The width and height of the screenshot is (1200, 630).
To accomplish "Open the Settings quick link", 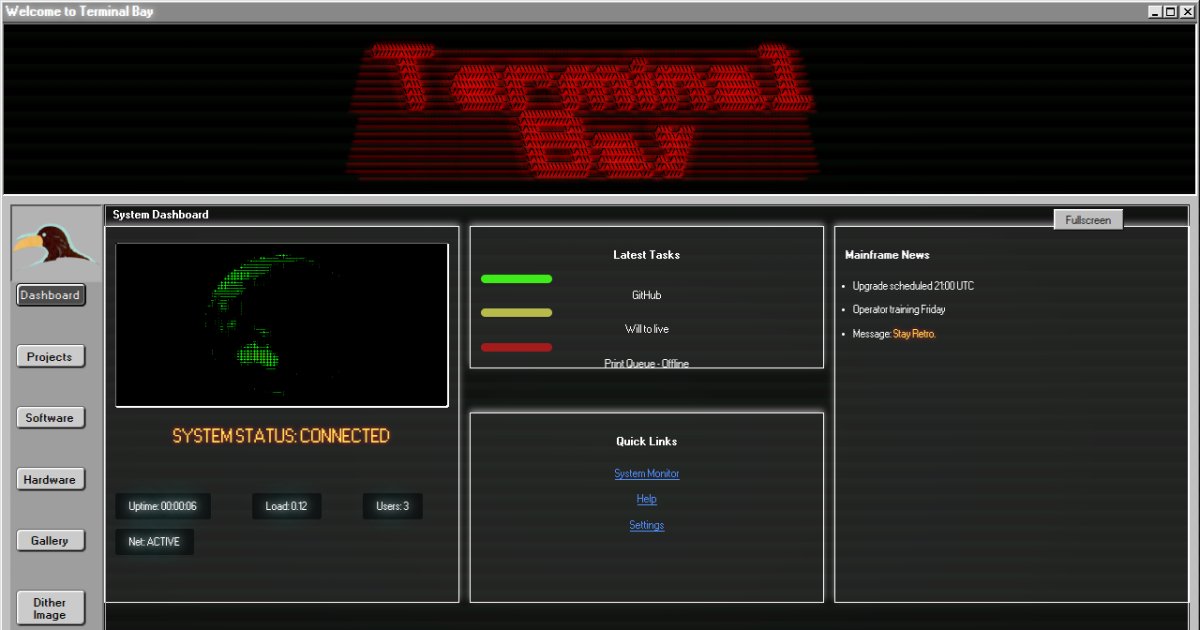I will pos(646,525).
